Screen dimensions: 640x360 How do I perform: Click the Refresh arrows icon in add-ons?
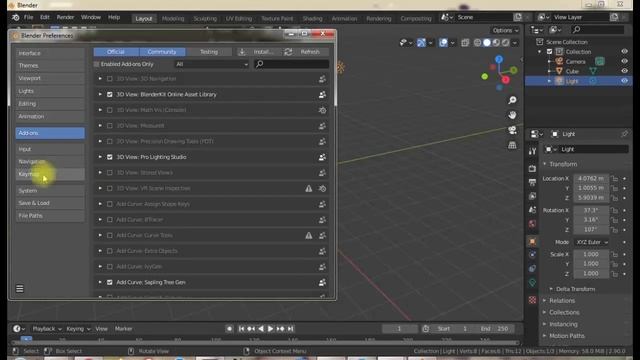tap(288, 52)
